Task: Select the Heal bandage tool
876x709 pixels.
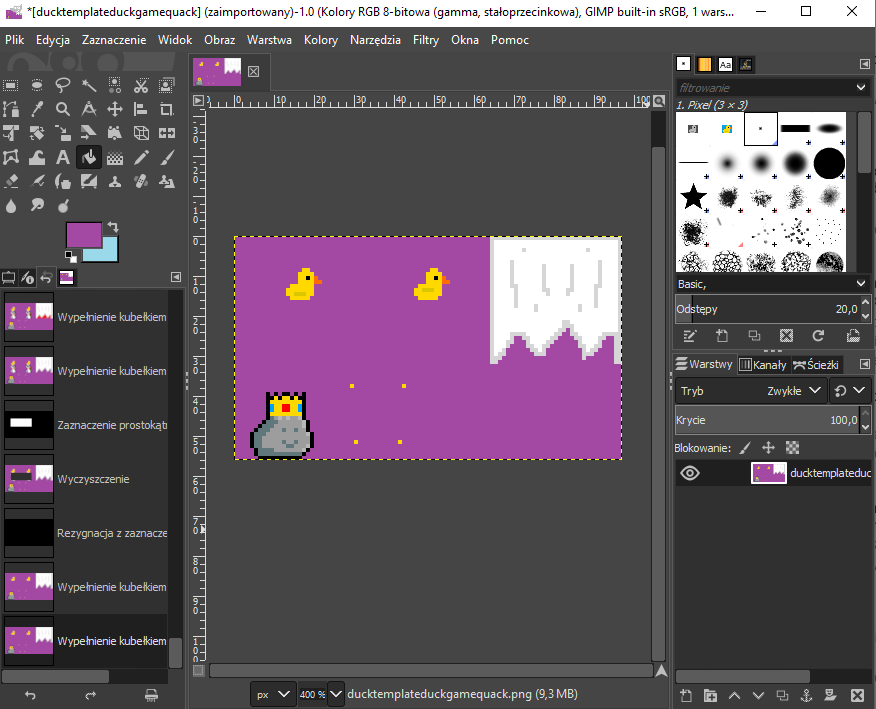Action: 141,182
